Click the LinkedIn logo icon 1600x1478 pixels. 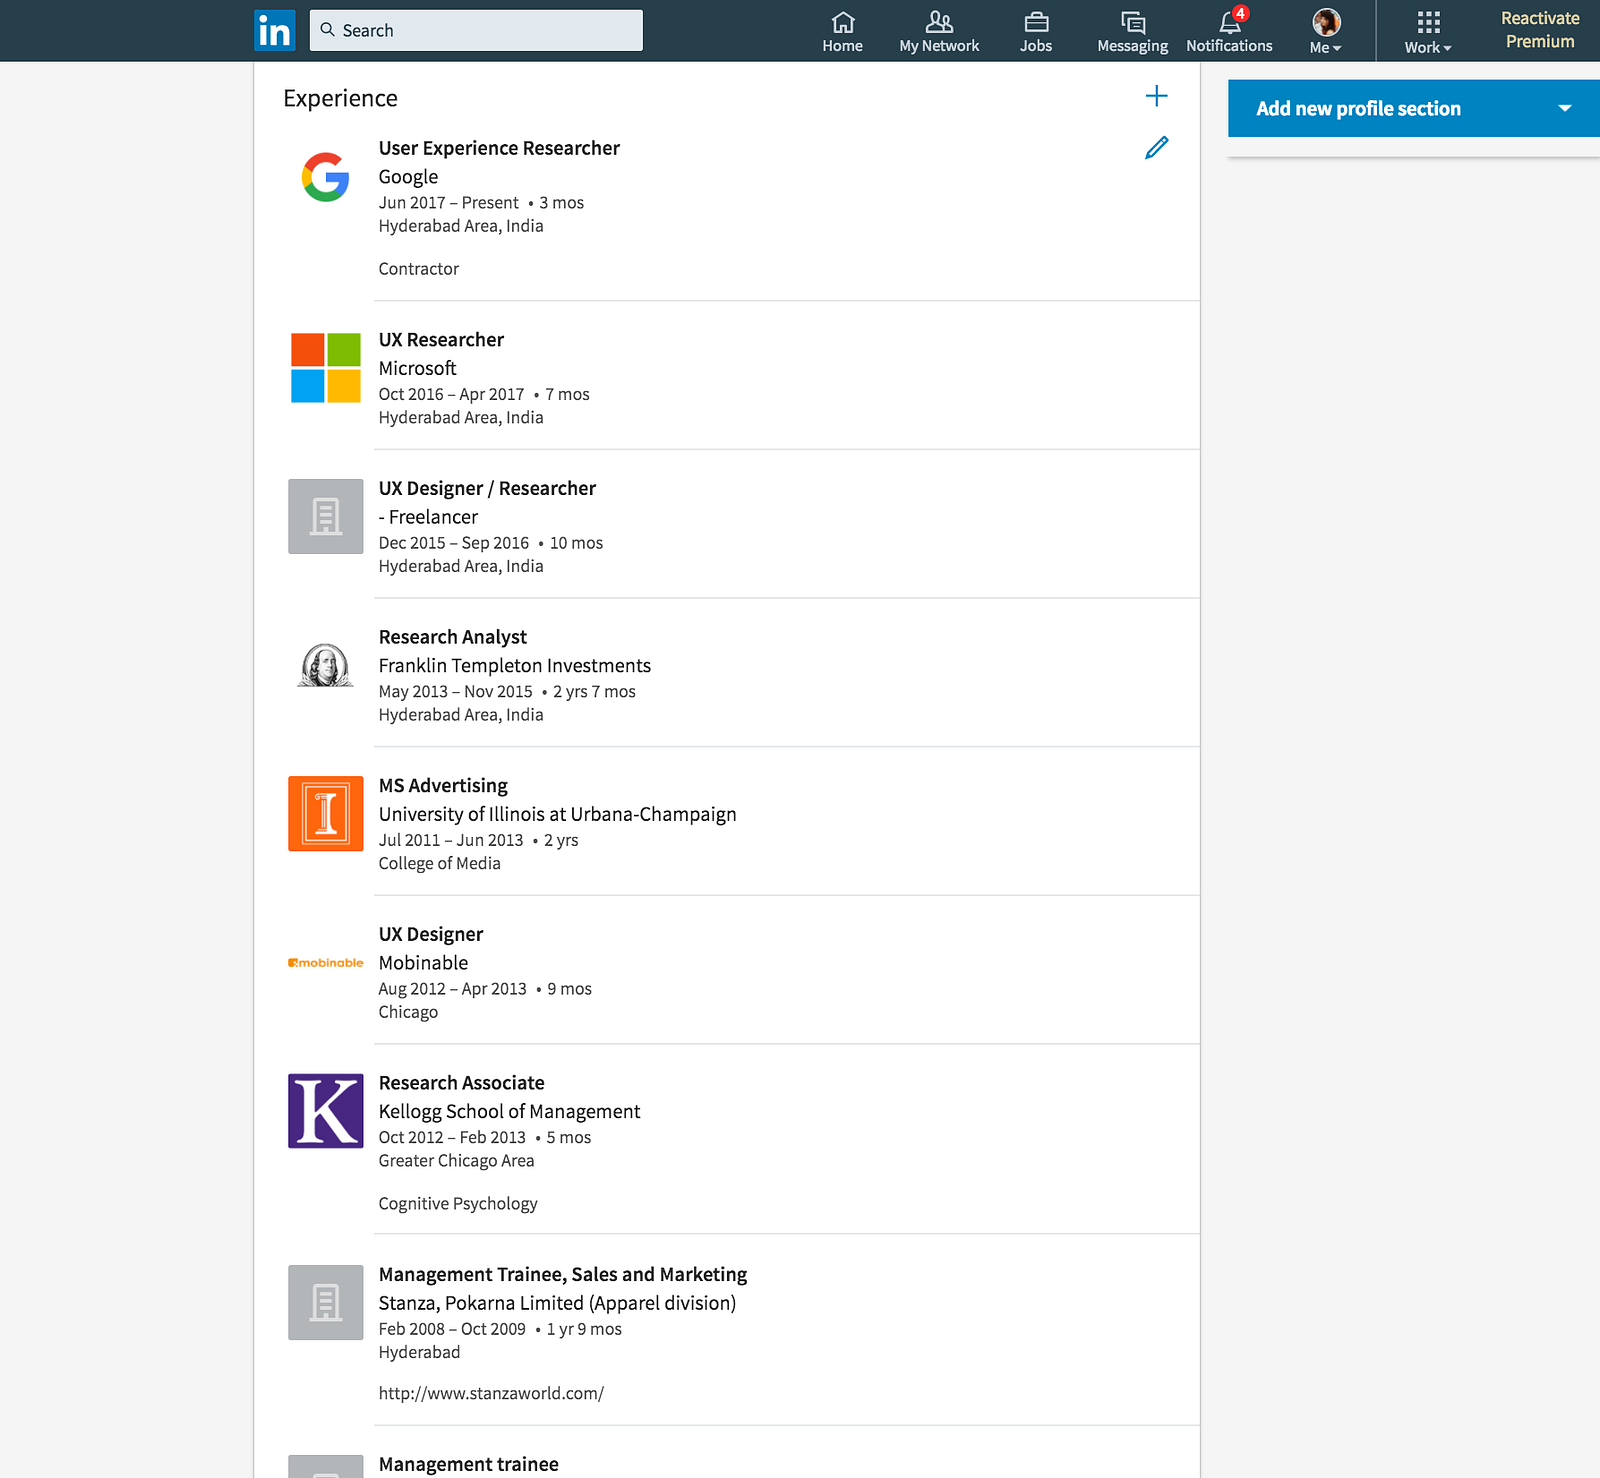click(x=275, y=31)
